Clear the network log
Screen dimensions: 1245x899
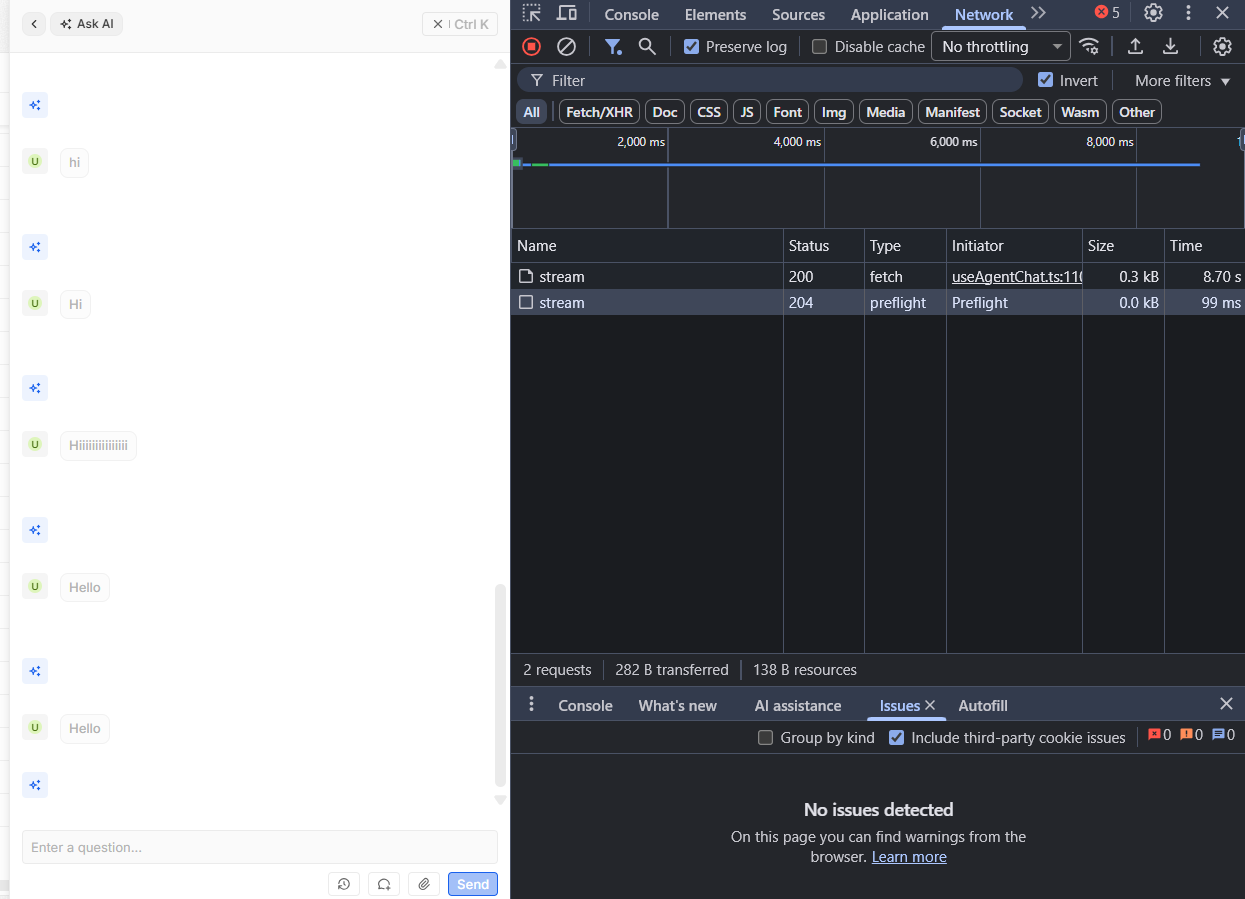pos(566,46)
